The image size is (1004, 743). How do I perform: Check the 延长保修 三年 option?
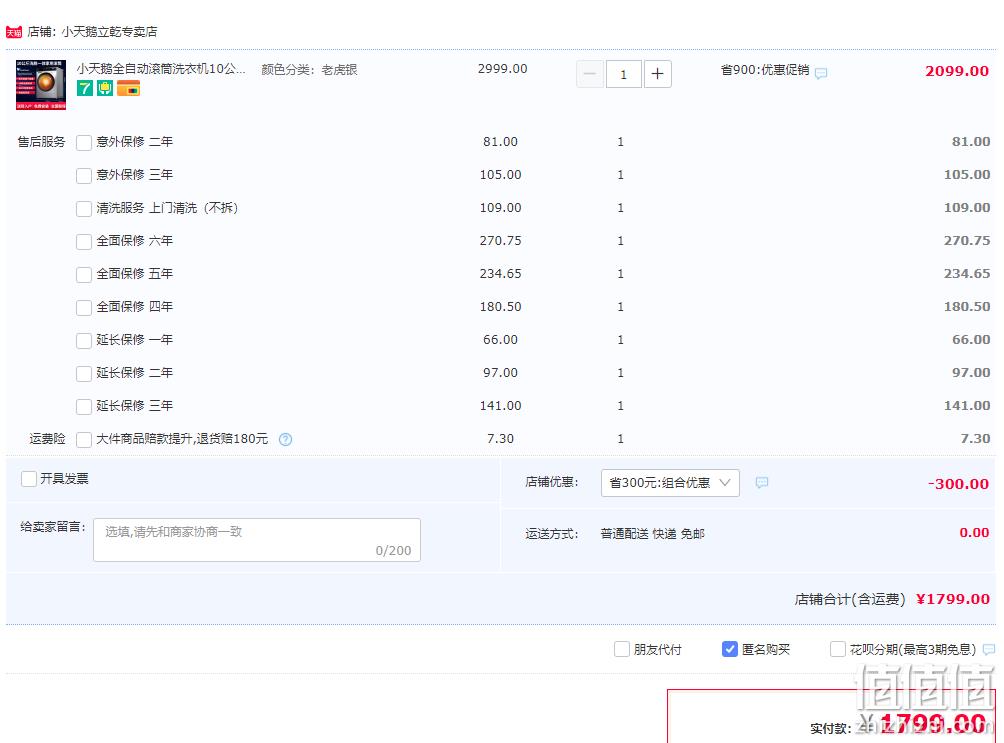84,406
